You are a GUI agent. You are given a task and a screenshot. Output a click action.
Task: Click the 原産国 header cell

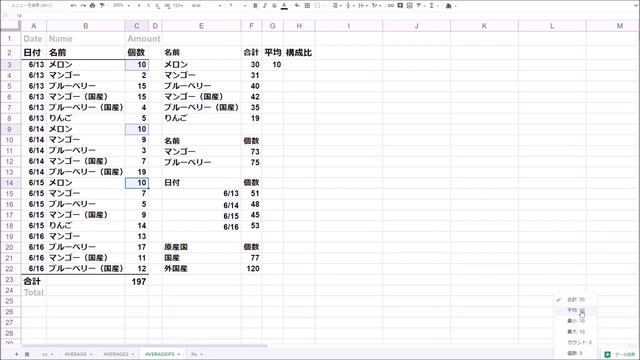[x=201, y=247]
